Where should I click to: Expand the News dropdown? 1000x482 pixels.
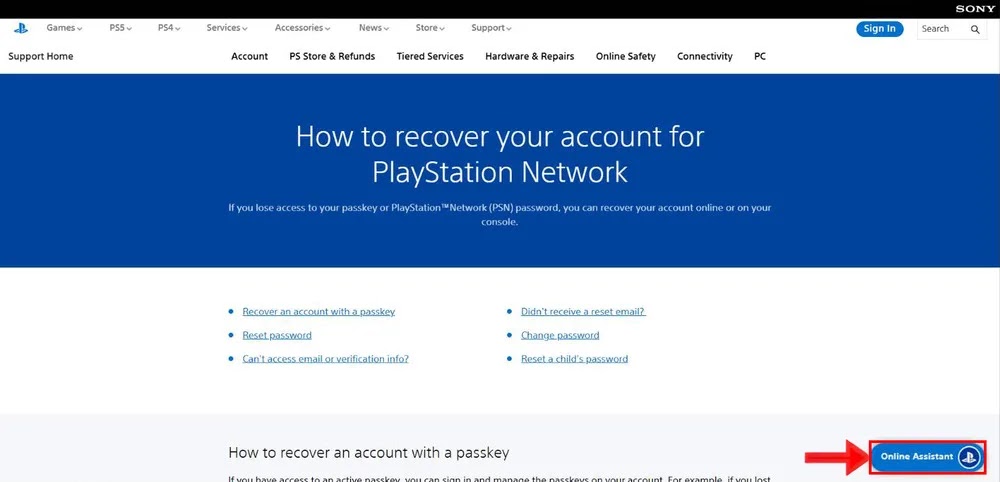(x=374, y=28)
